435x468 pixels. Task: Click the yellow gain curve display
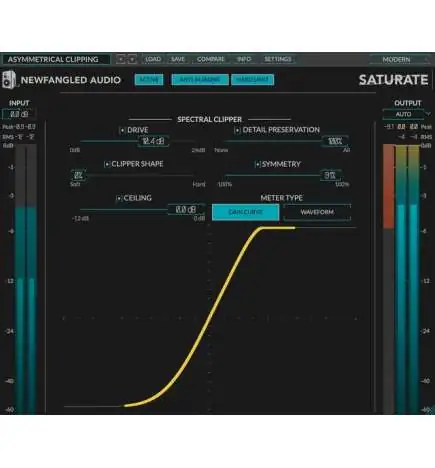pyautogui.click(x=210, y=317)
